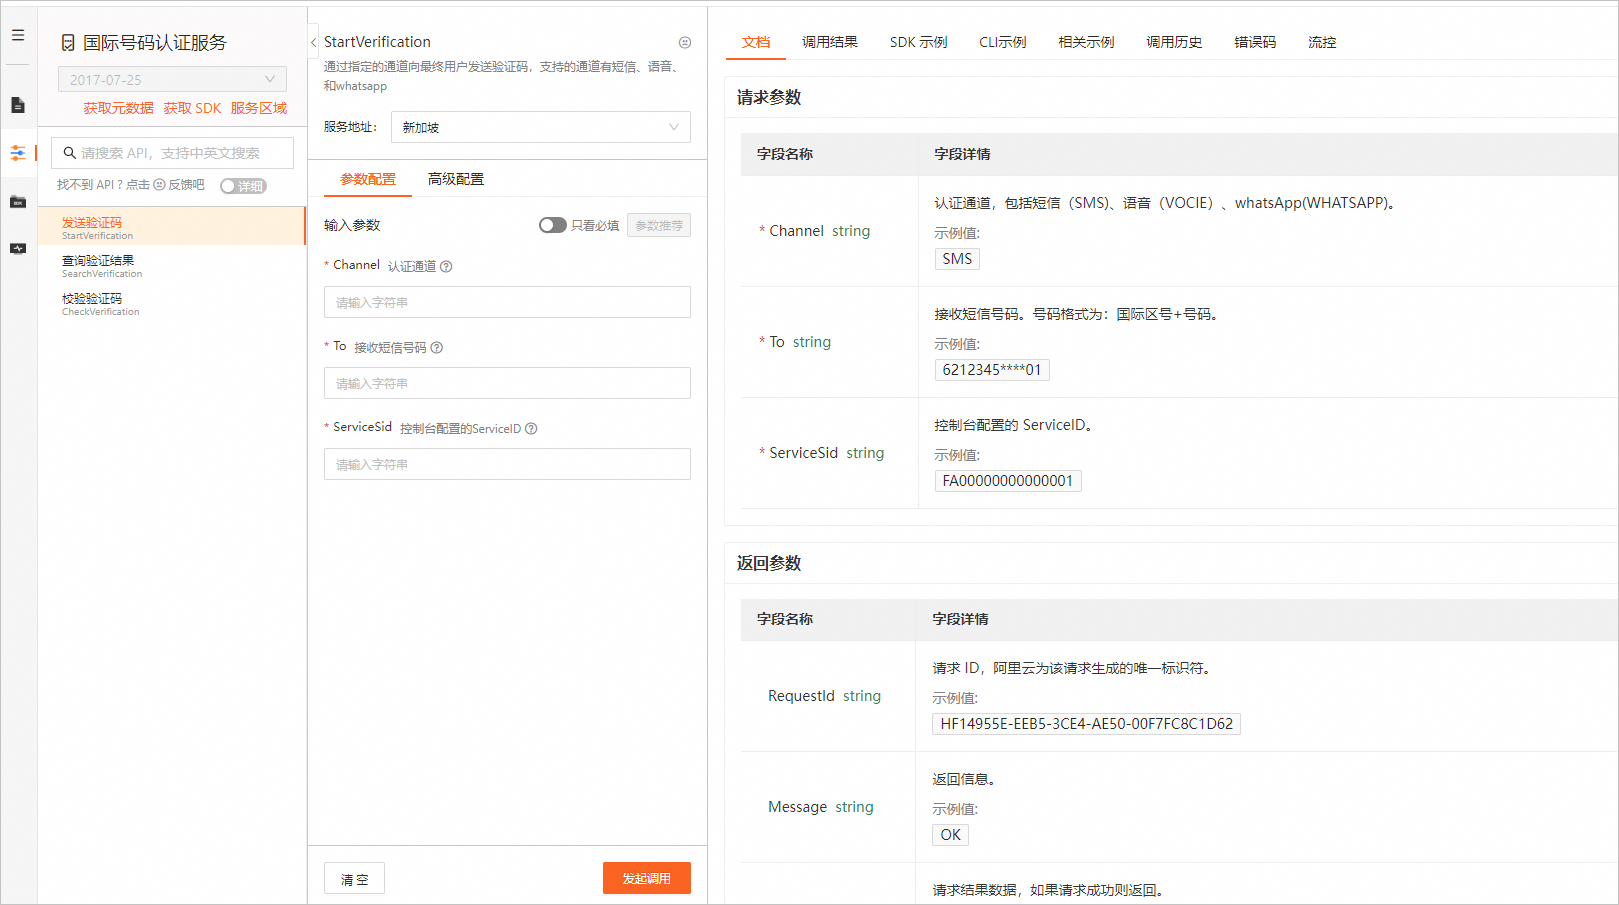Click the HF14955E-EEB5 RequestId example value
The width and height of the screenshot is (1619, 905).
click(1086, 724)
